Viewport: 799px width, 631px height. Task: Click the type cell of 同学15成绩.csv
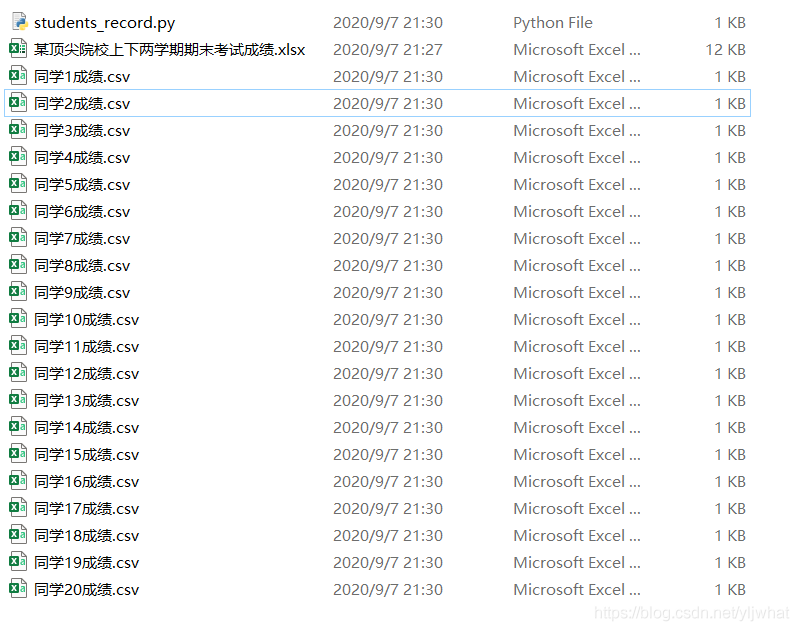pyautogui.click(x=577, y=455)
